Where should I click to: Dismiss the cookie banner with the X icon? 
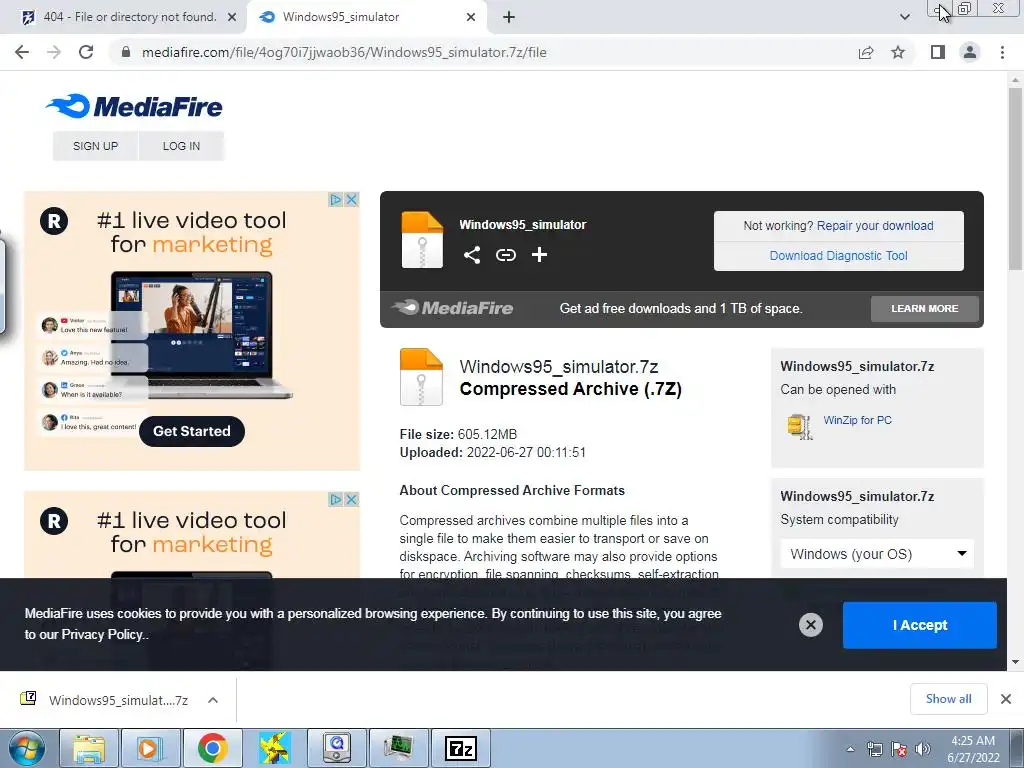point(810,625)
